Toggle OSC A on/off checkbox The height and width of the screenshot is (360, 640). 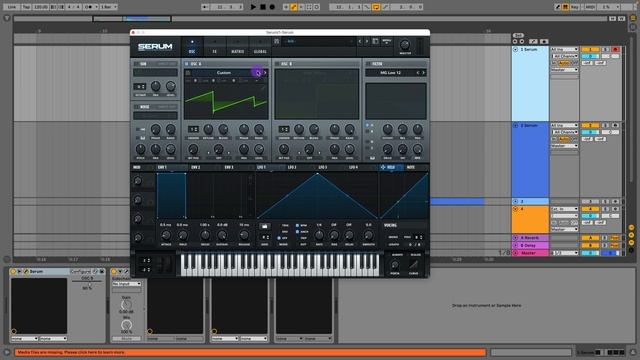(x=187, y=64)
